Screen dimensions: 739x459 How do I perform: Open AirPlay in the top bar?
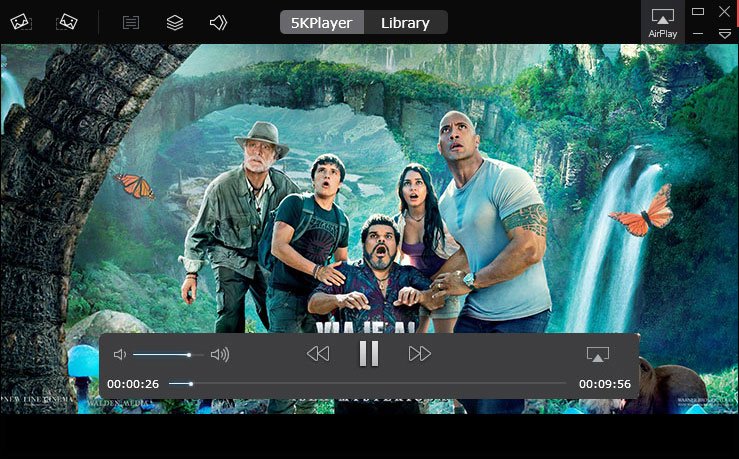[663, 23]
